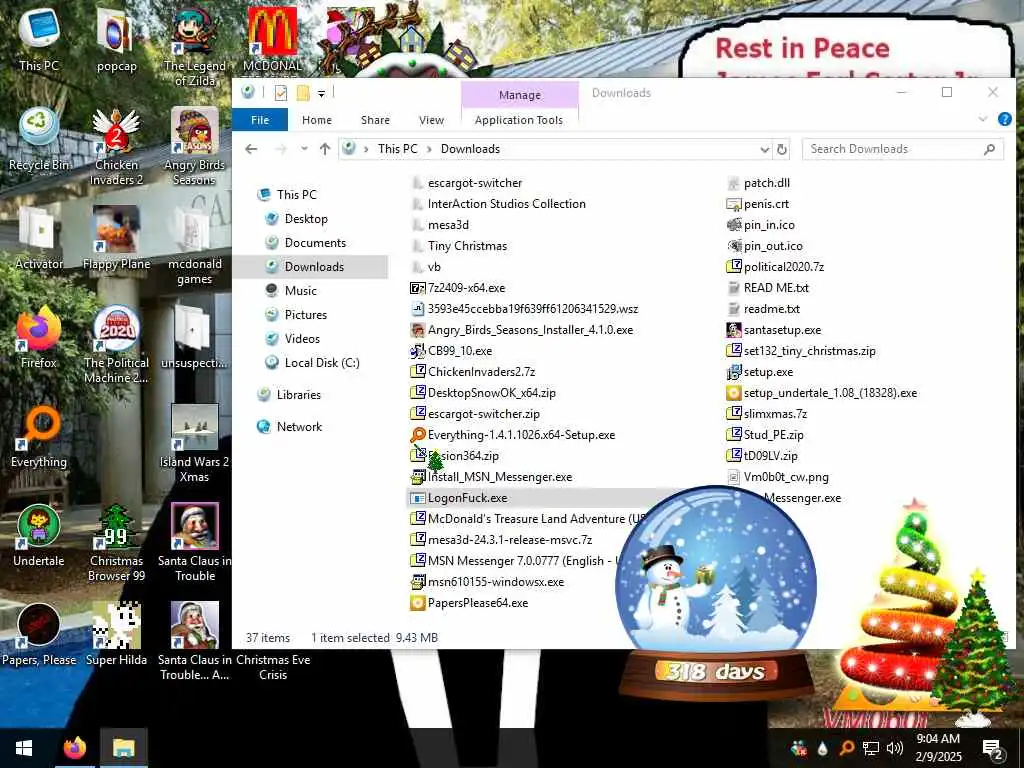Open Christmas Browser 99 desktop icon

point(116,543)
